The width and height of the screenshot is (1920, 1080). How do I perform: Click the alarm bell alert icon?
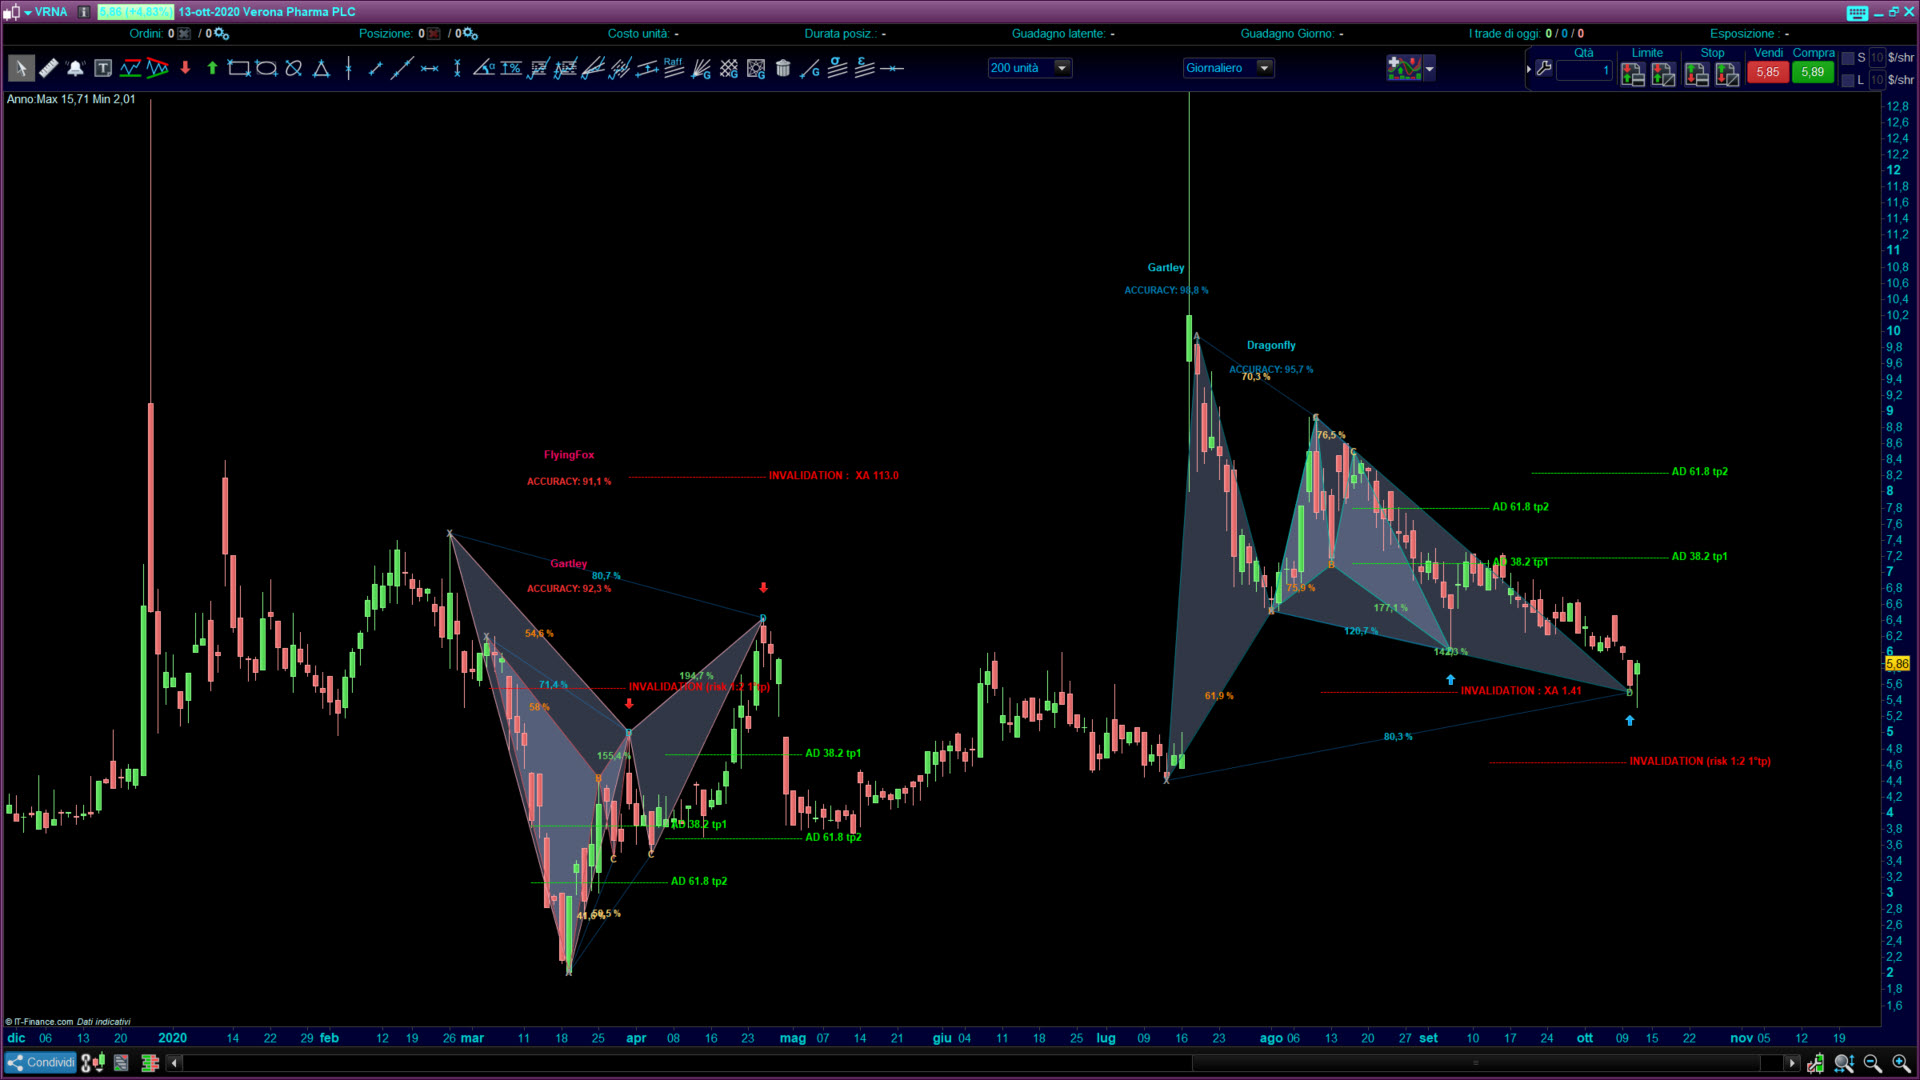(x=75, y=69)
